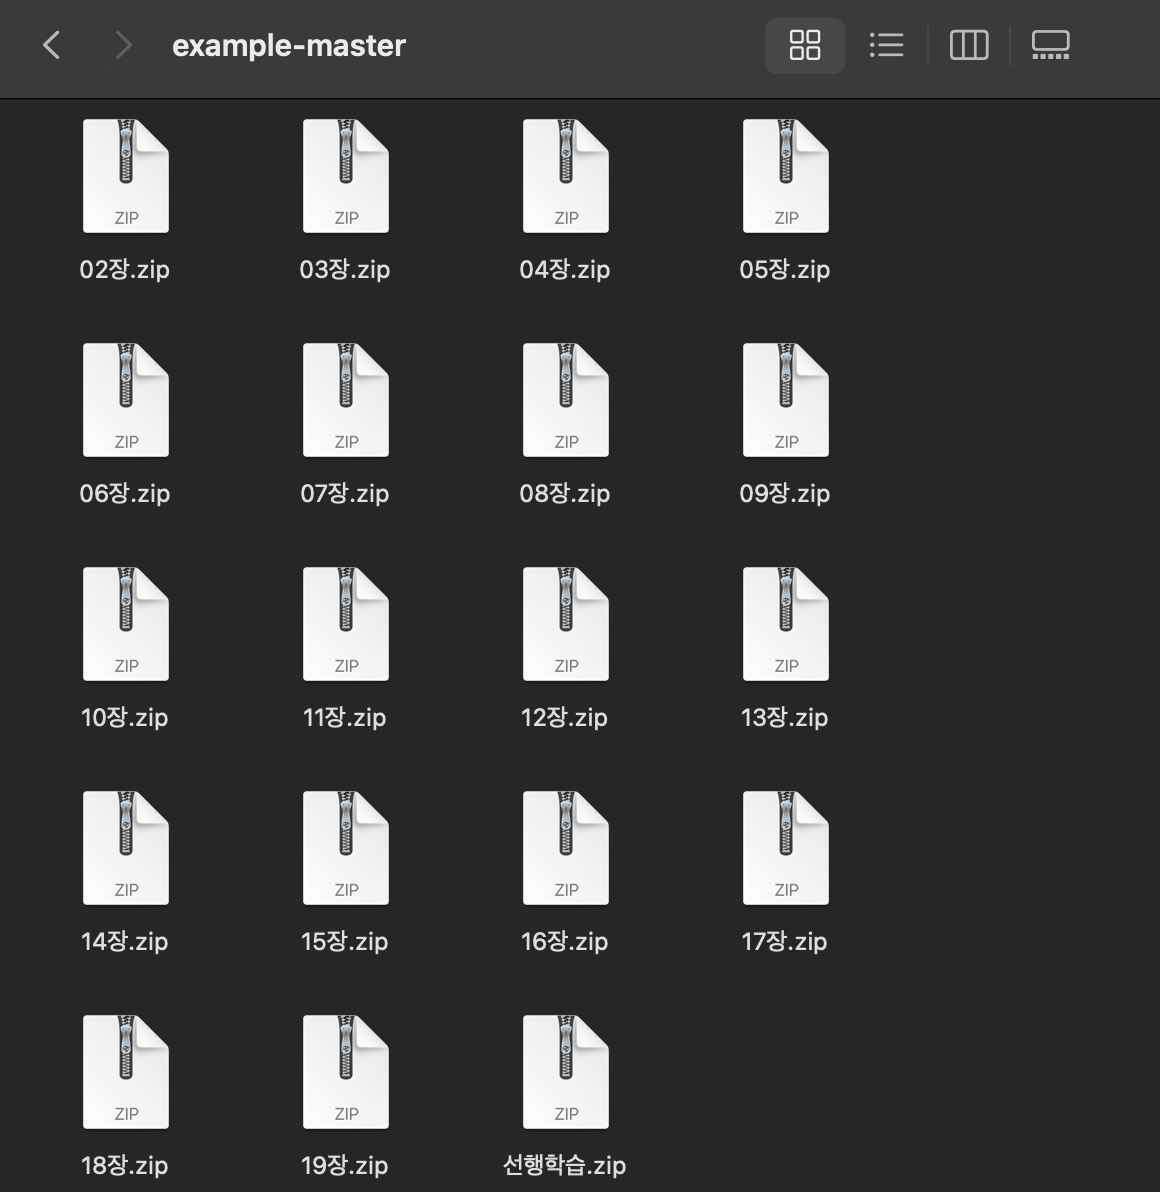
Task: Select the 06장.zip archive icon
Action: [x=125, y=400]
